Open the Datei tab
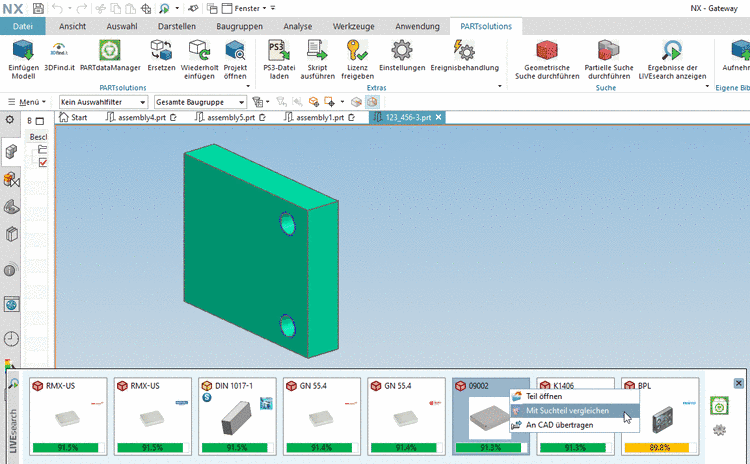 [23, 26]
